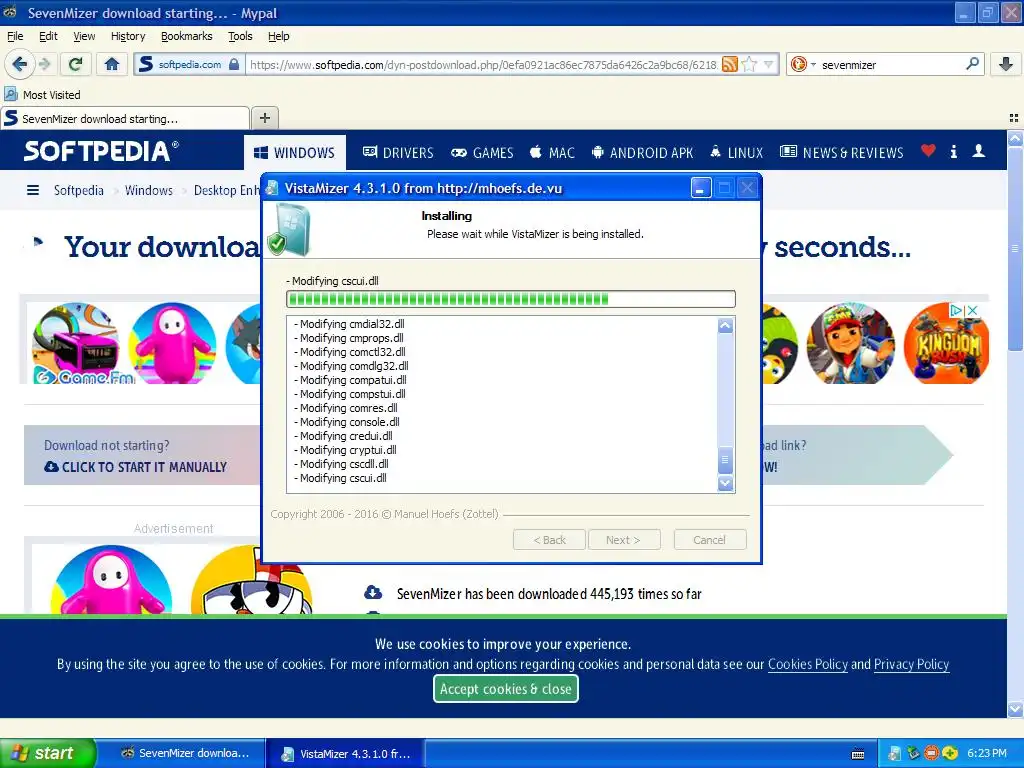Click the red heart favorites icon
The width and height of the screenshot is (1024, 768).
[928, 151]
